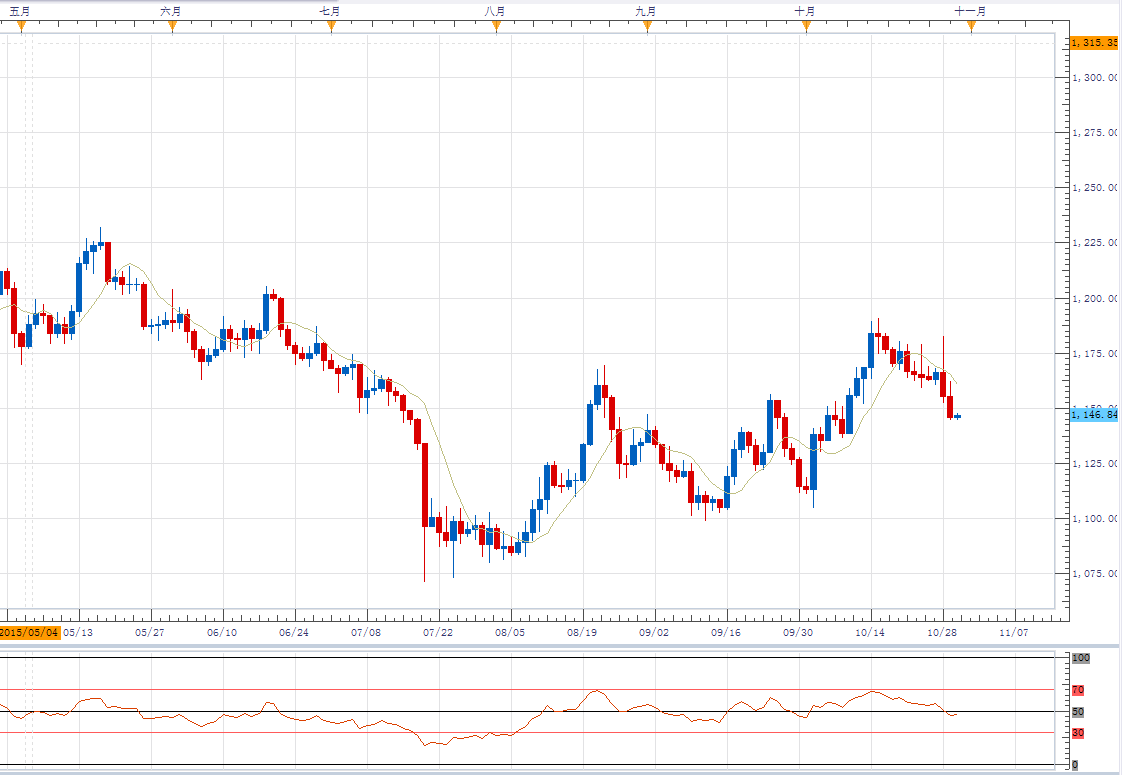Click the 05/13 date axis label
The height and width of the screenshot is (775, 1122).
click(x=78, y=633)
